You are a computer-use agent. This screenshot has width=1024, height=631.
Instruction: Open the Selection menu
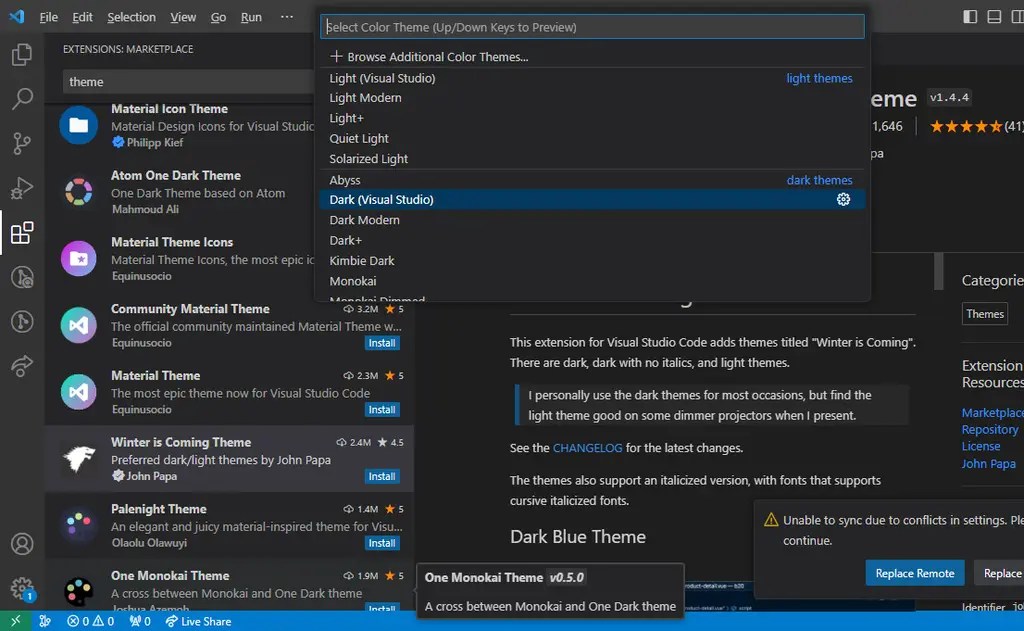(131, 17)
